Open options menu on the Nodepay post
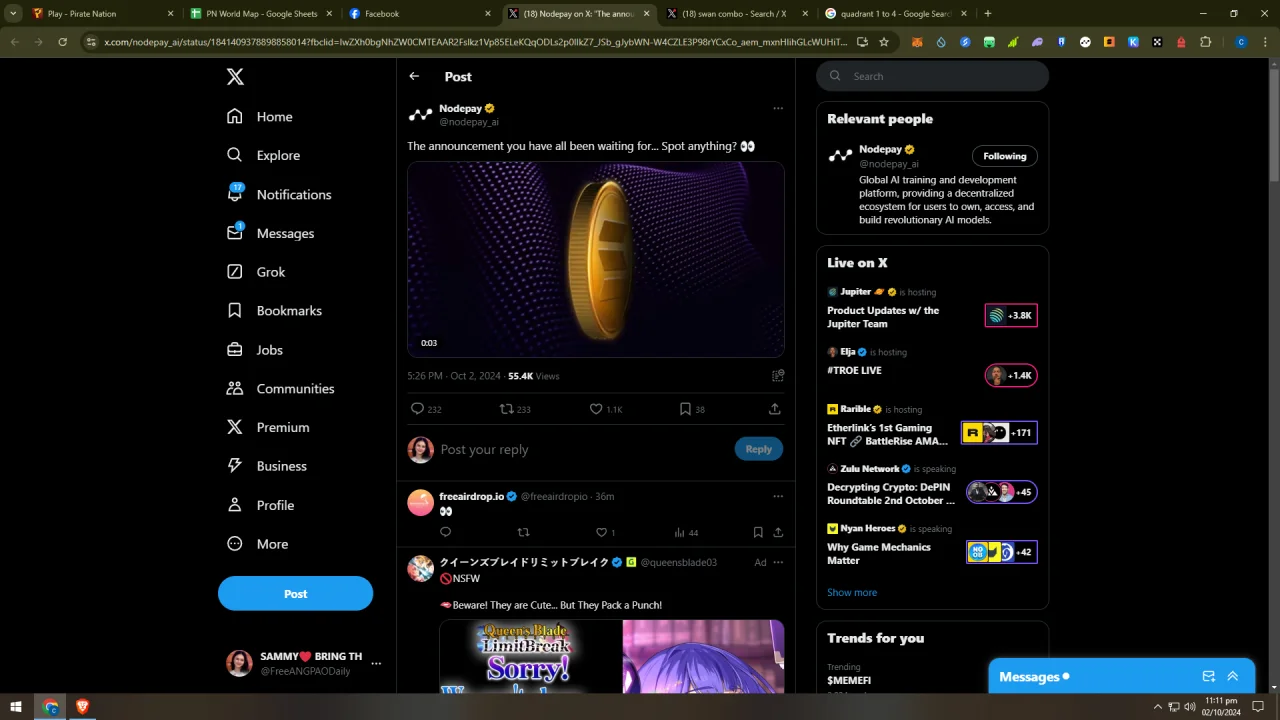 click(778, 108)
